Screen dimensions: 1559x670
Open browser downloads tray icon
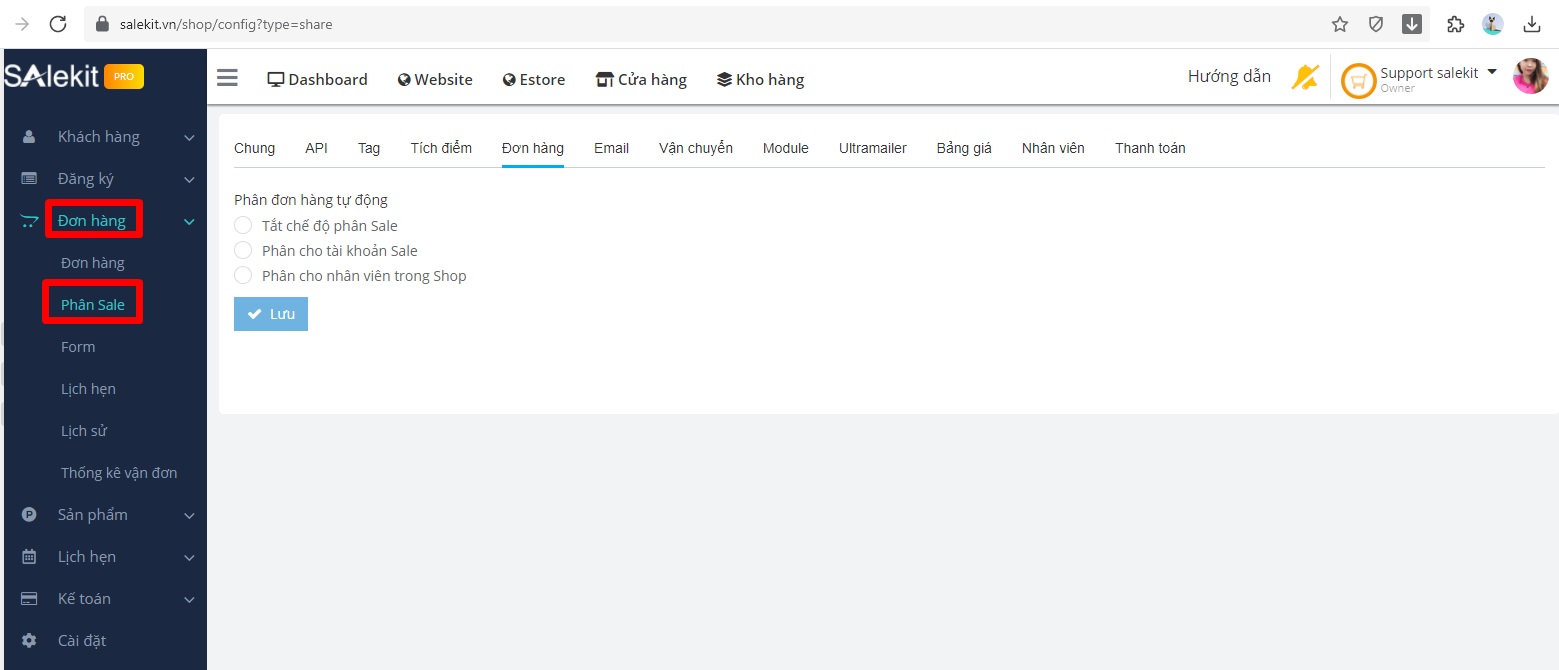pyautogui.click(x=1531, y=24)
